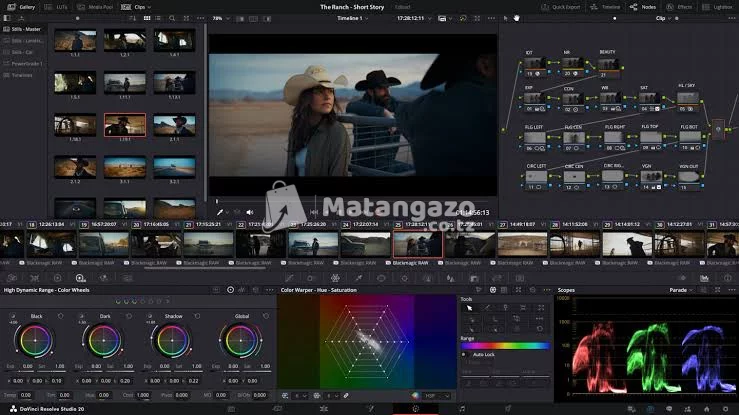
Task: Switch gallery to thumbnail grid view
Action: (x=147, y=18)
